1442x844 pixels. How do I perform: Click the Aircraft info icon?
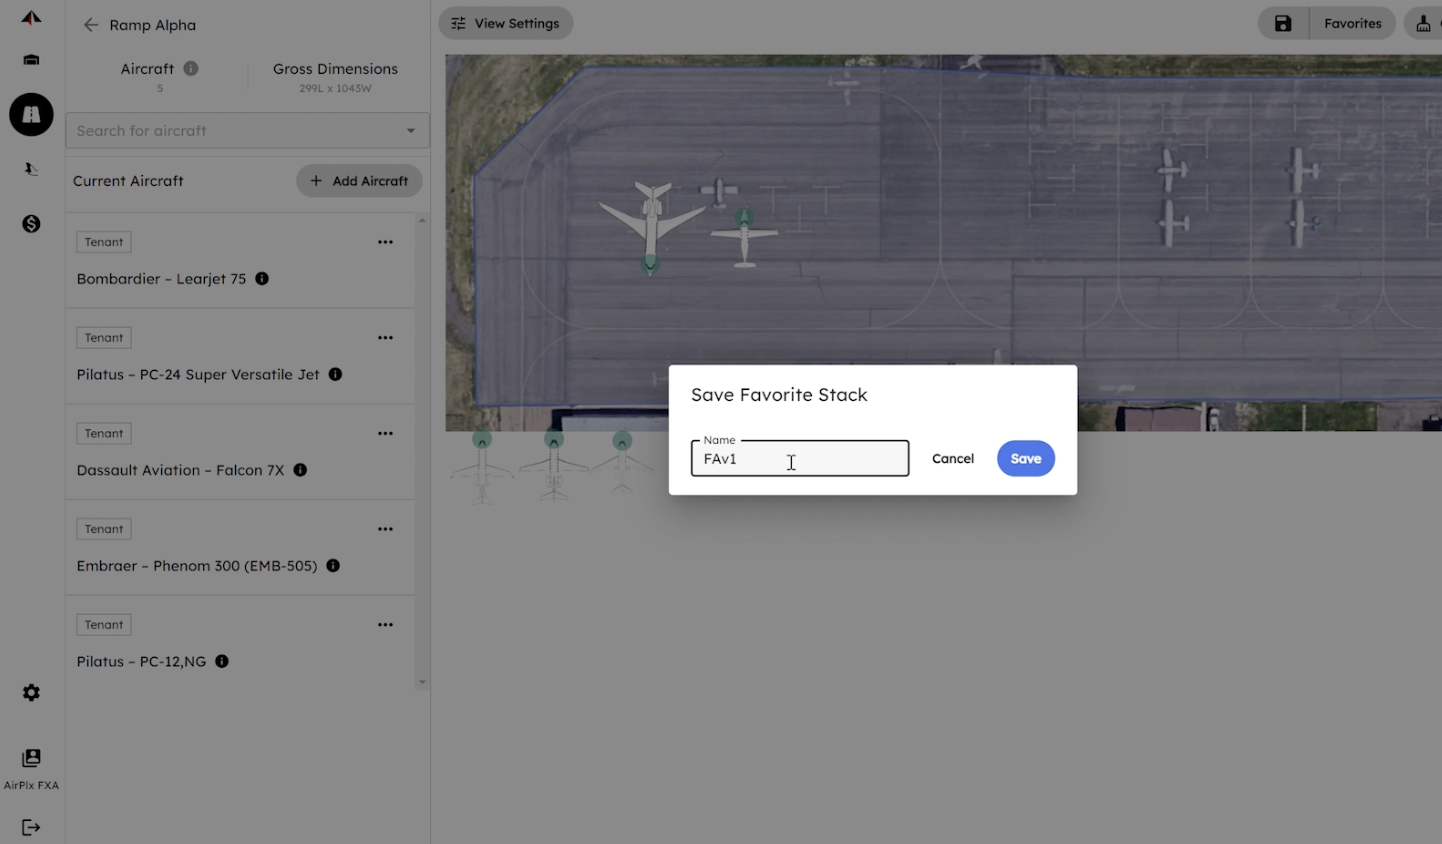(x=190, y=69)
